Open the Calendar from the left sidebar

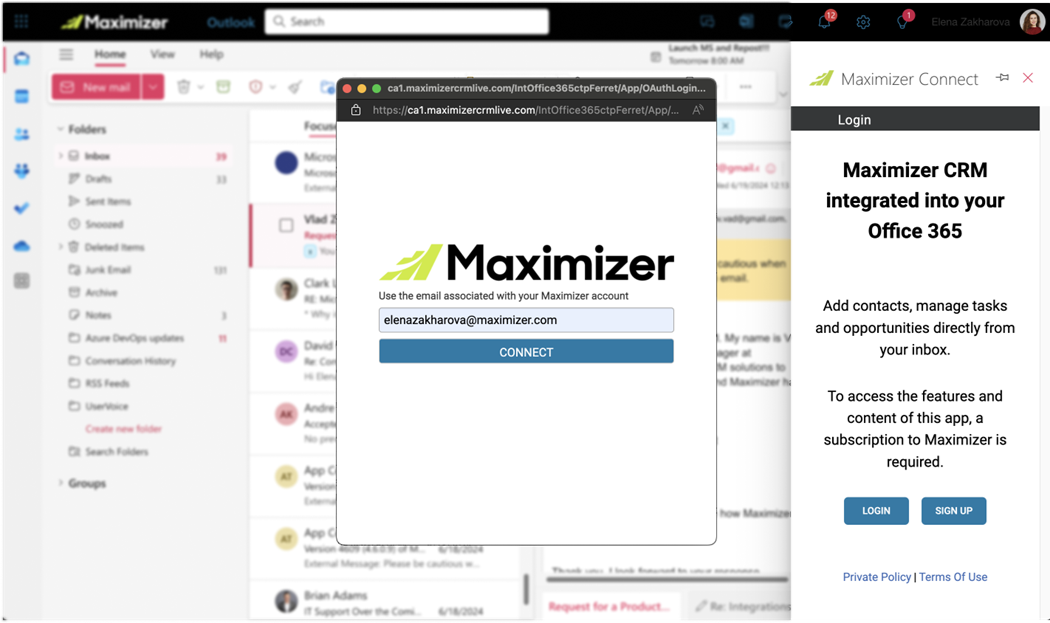pos(22,95)
